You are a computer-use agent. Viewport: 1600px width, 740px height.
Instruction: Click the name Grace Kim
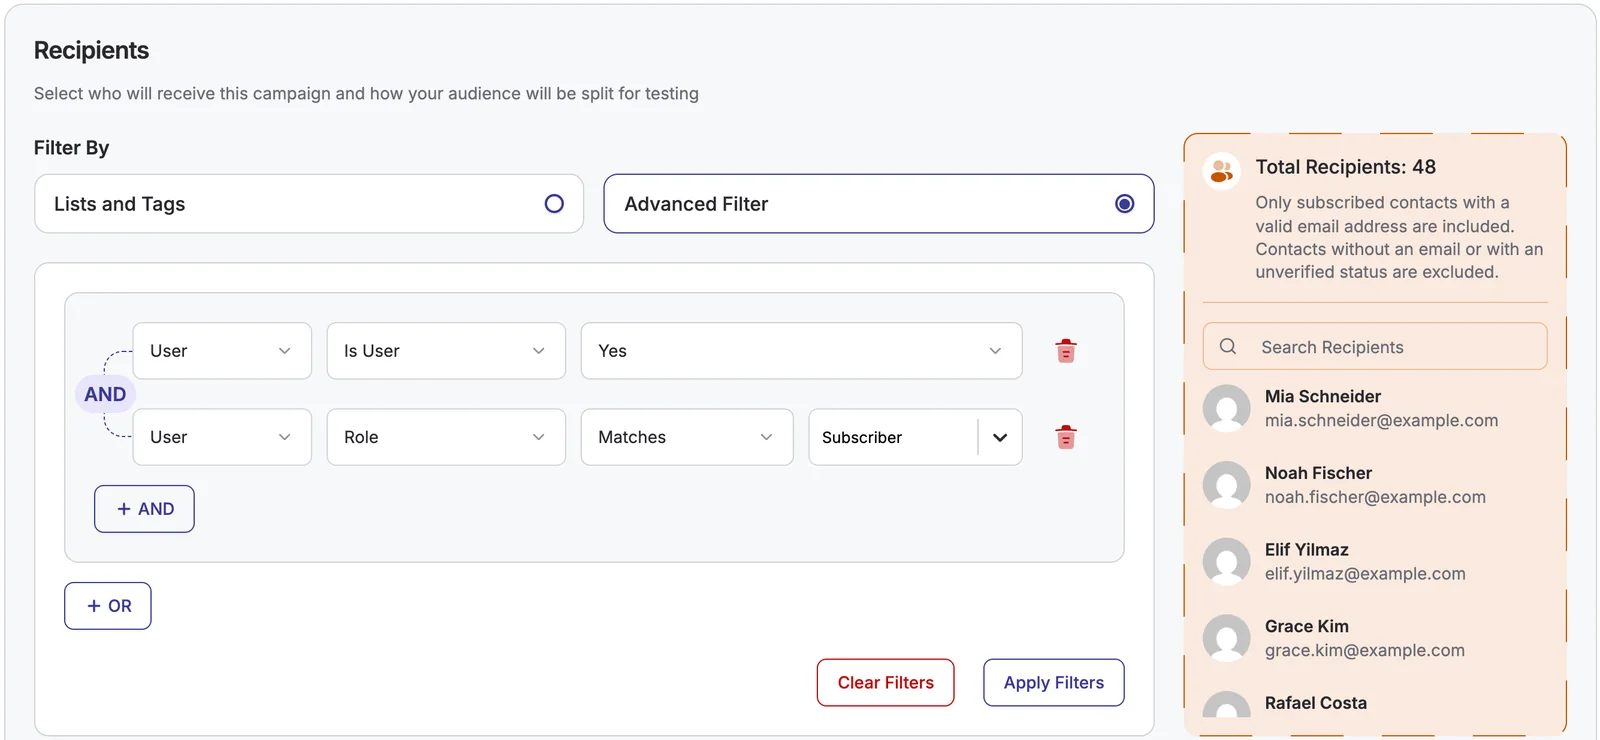1307,626
